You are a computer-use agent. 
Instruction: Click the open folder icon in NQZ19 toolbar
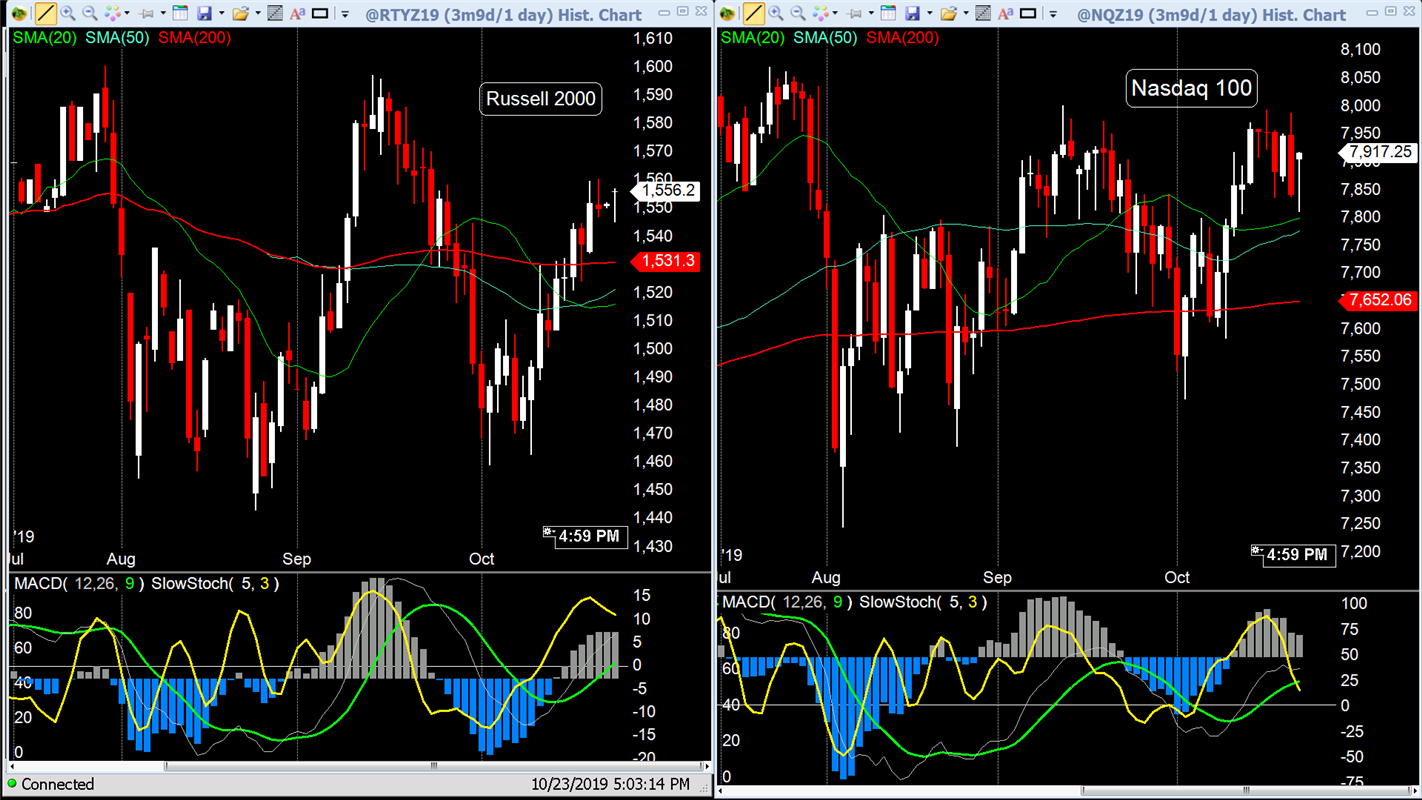click(948, 14)
